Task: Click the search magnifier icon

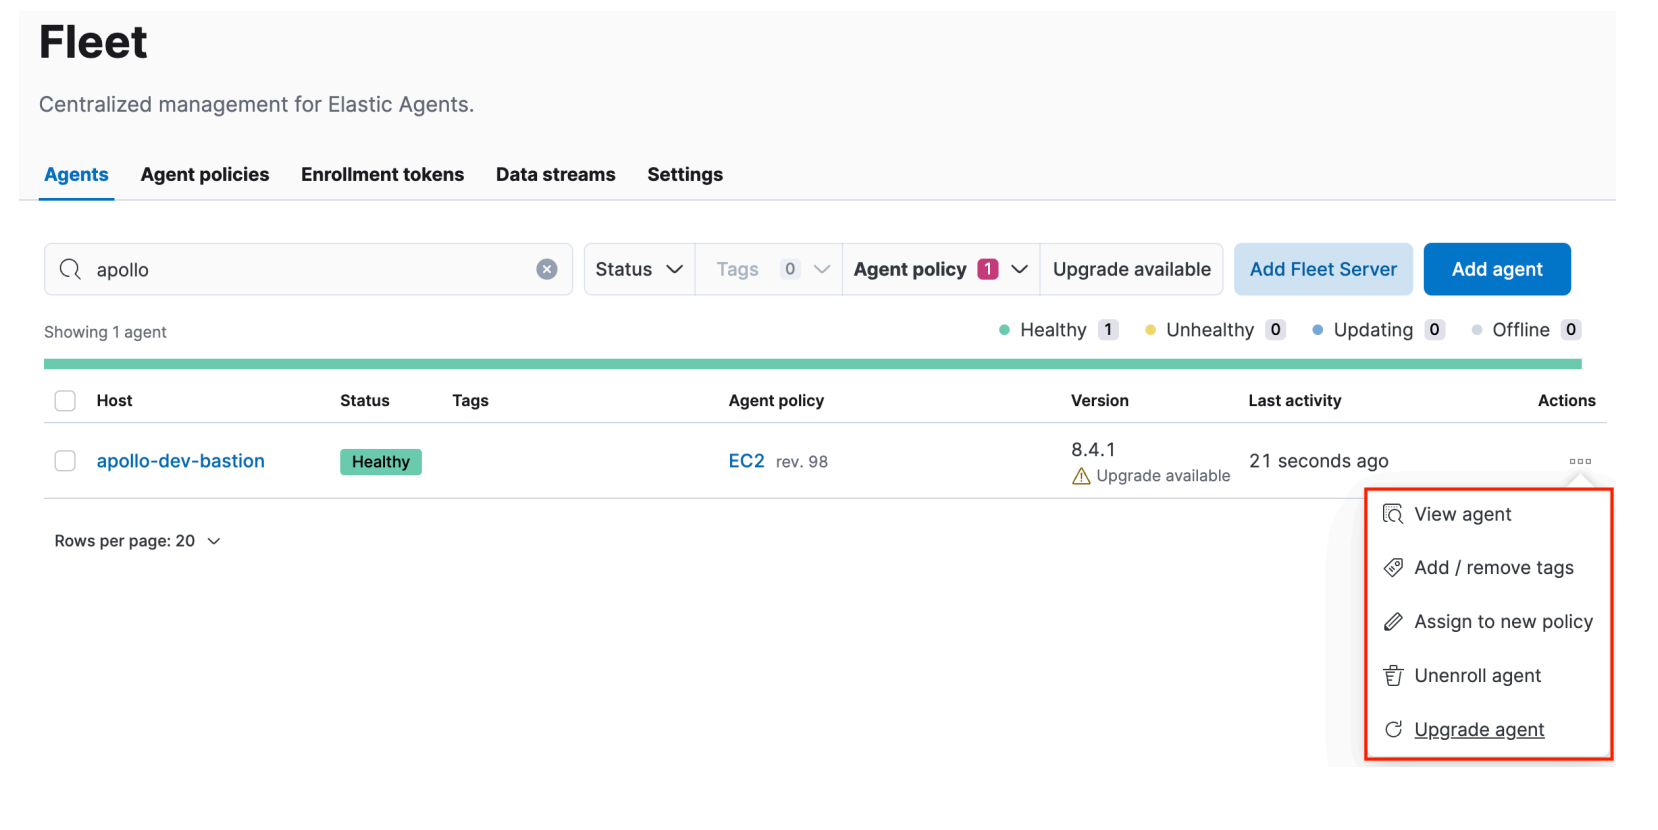Action: coord(70,269)
